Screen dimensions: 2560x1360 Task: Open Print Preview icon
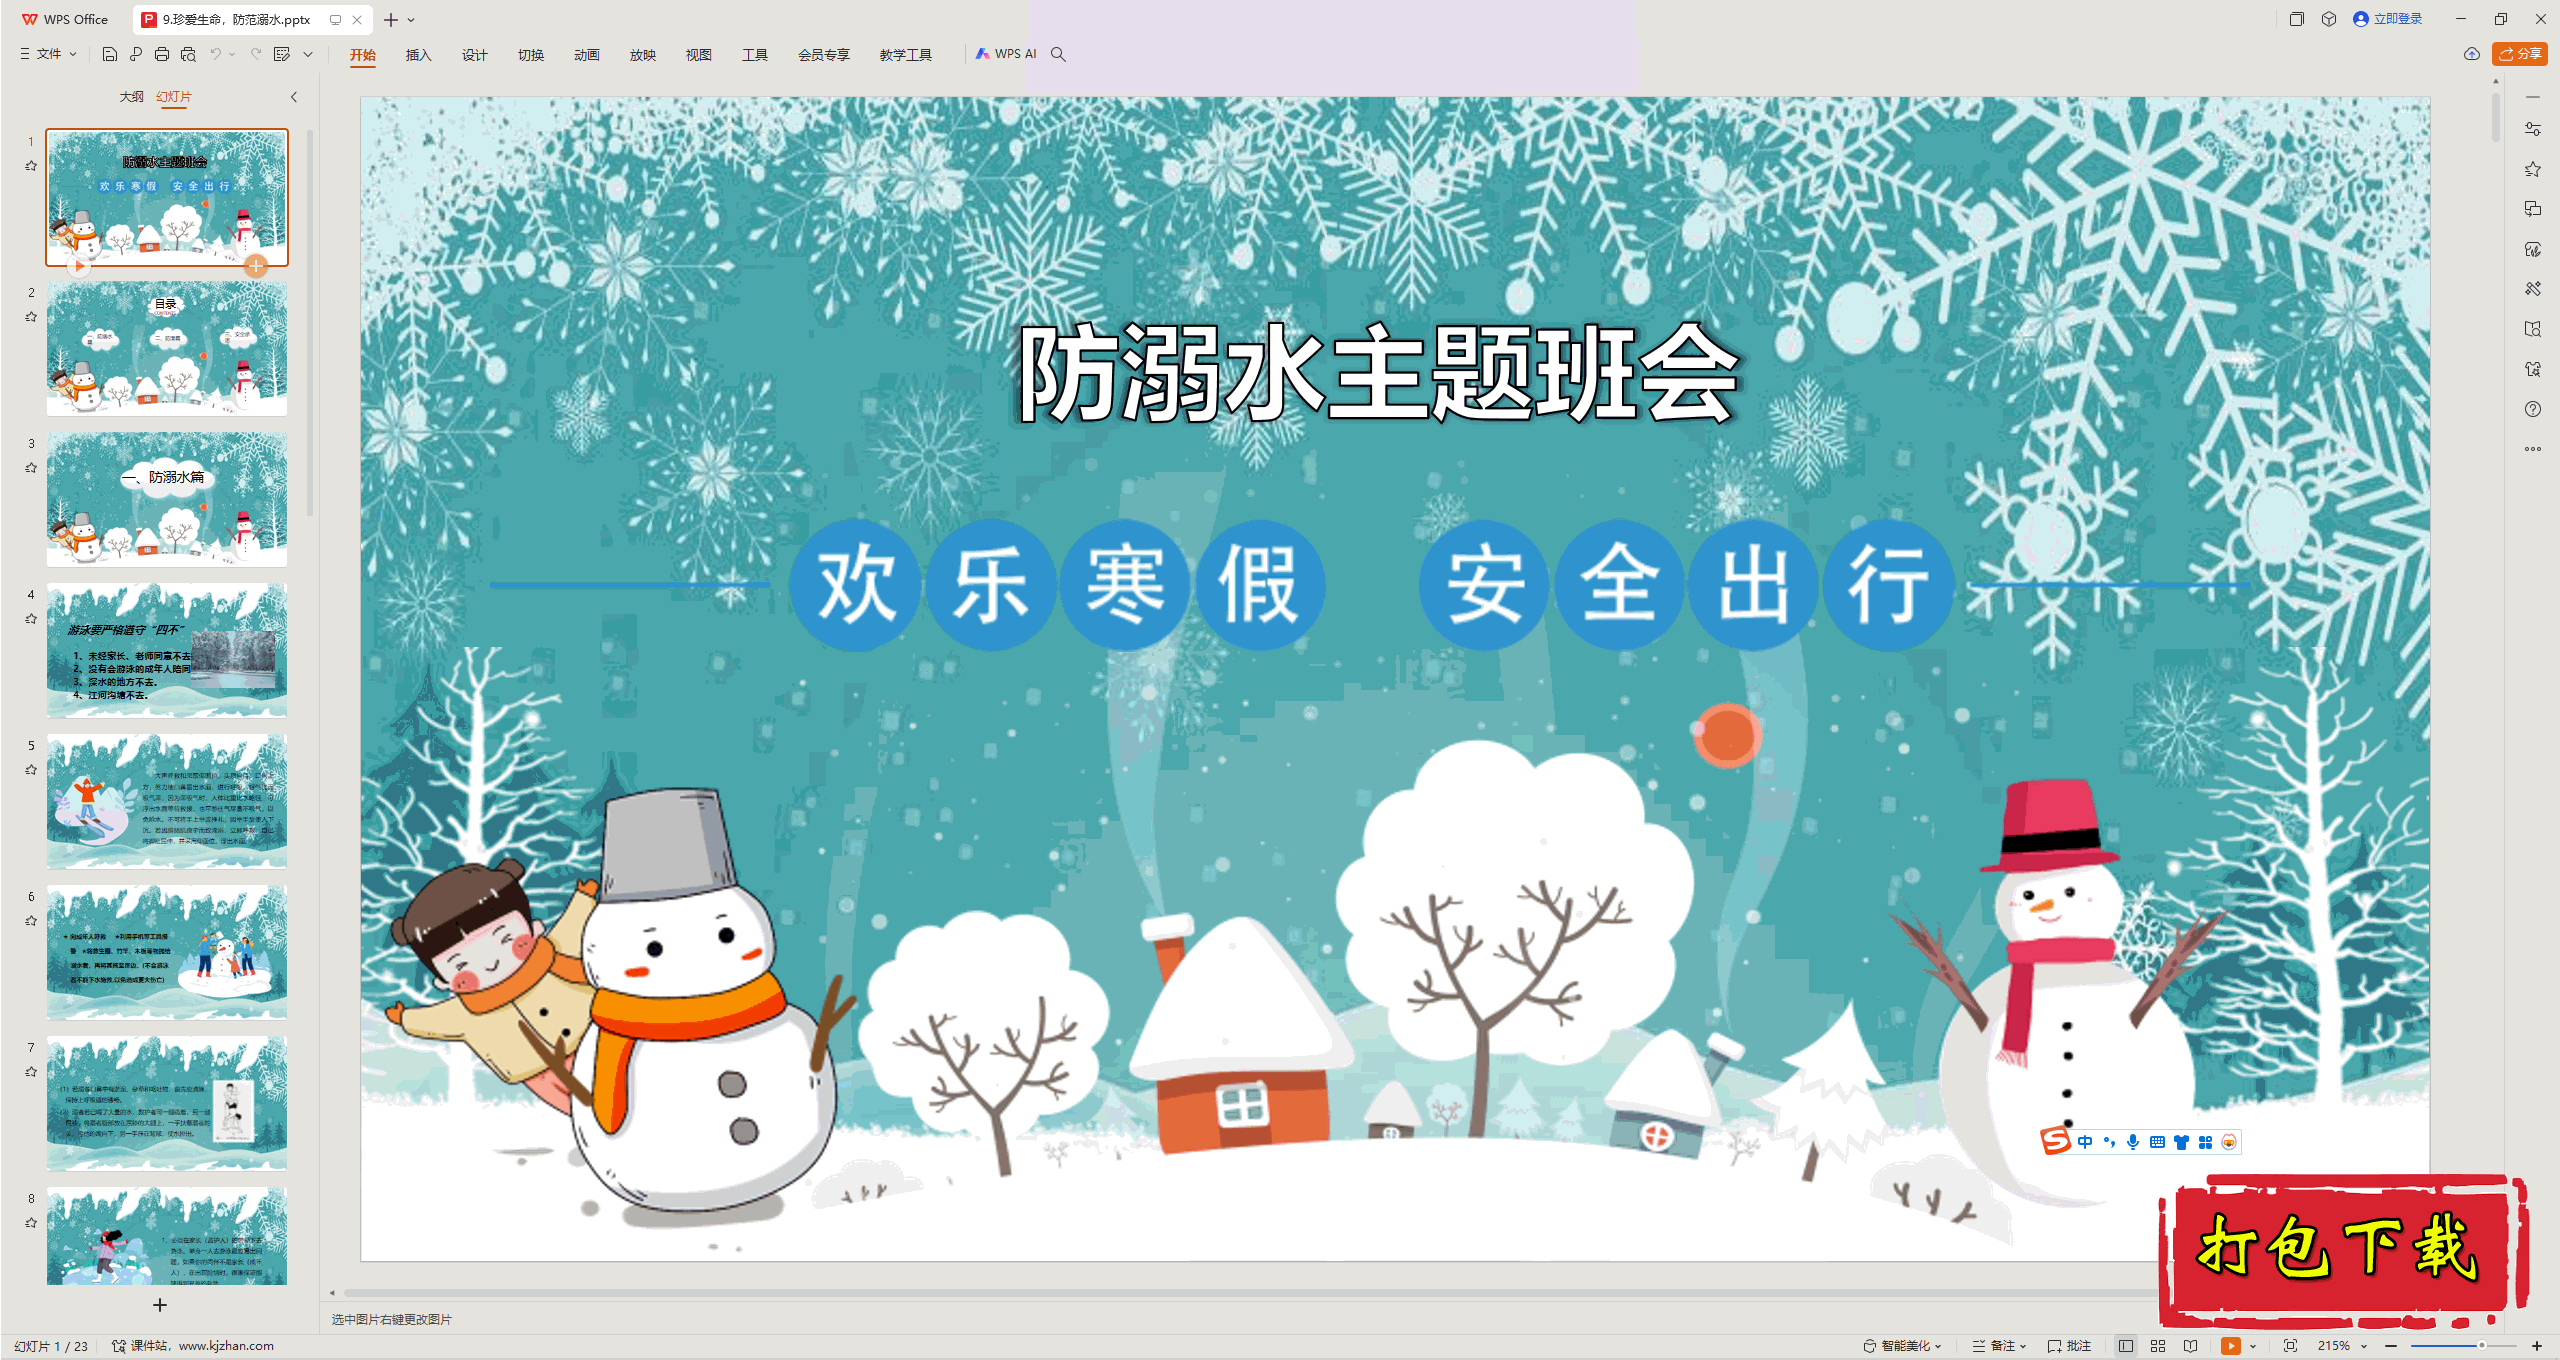pos(188,54)
